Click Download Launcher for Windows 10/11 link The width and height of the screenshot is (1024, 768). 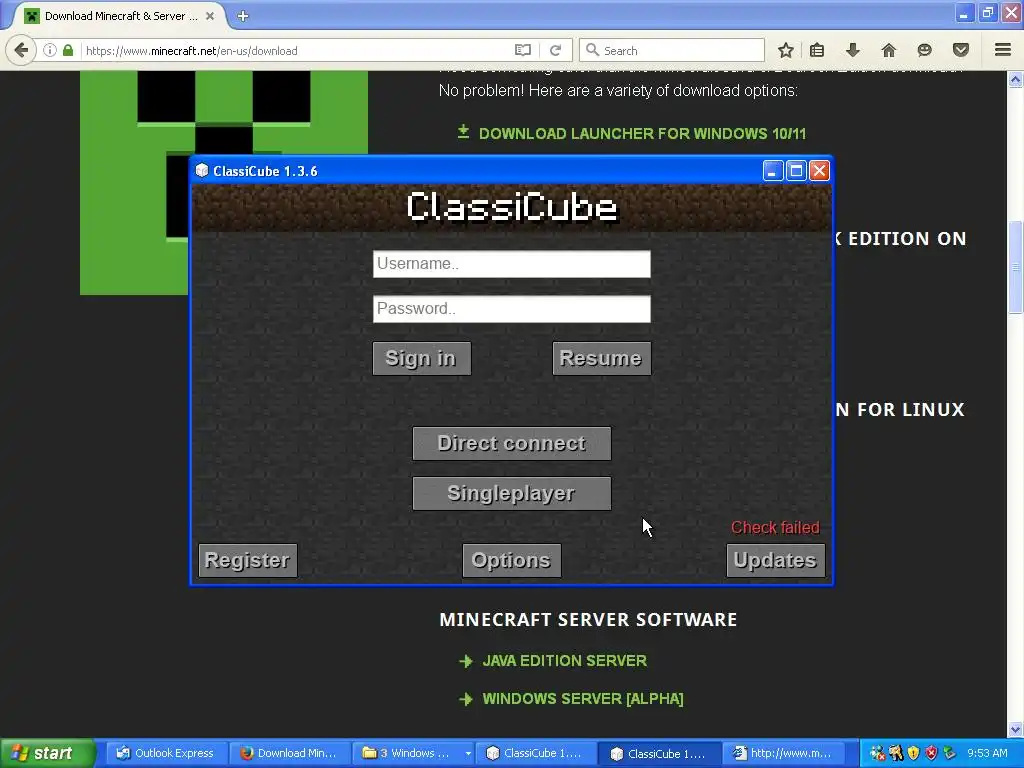(643, 134)
